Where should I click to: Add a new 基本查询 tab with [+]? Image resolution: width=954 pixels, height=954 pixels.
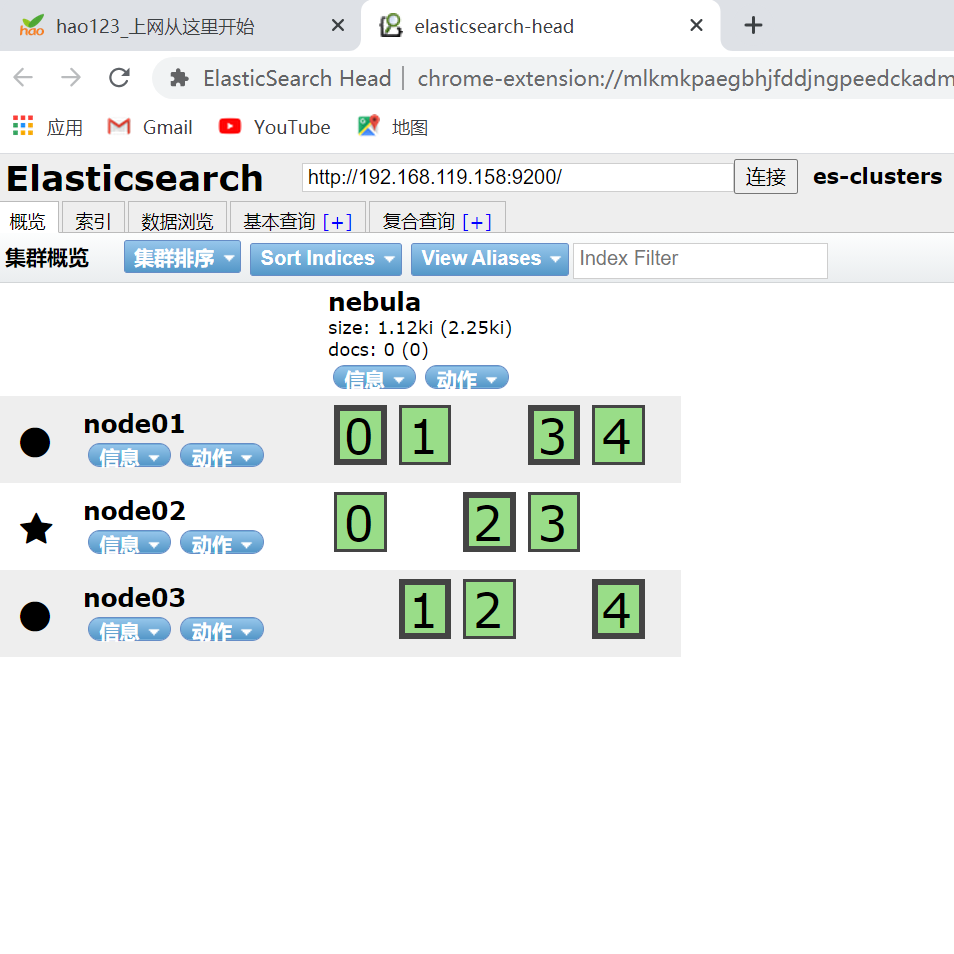pos(338,223)
